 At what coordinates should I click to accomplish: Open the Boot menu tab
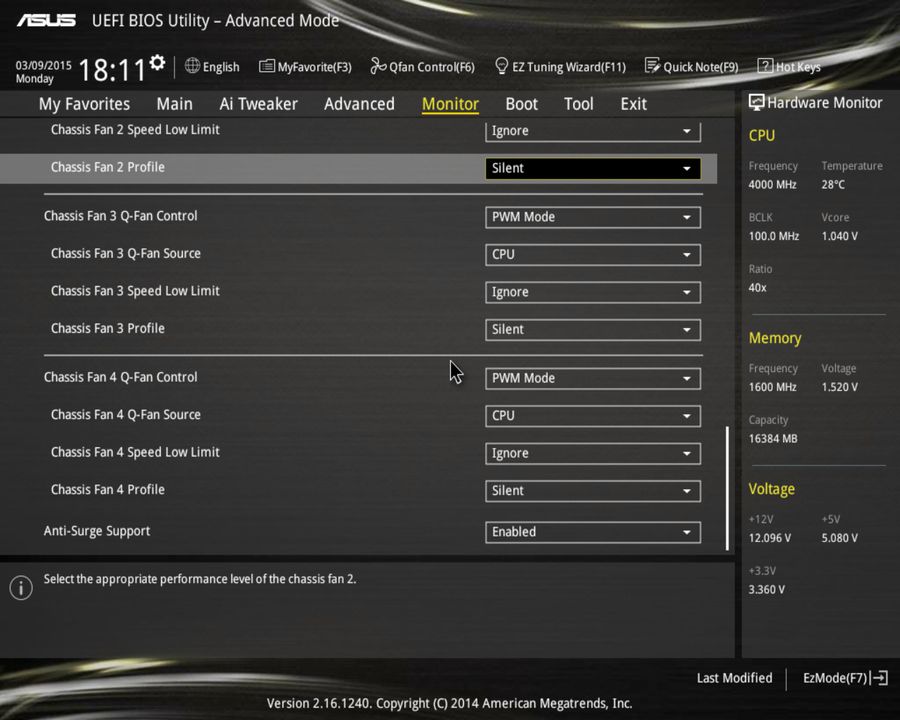[x=521, y=103]
